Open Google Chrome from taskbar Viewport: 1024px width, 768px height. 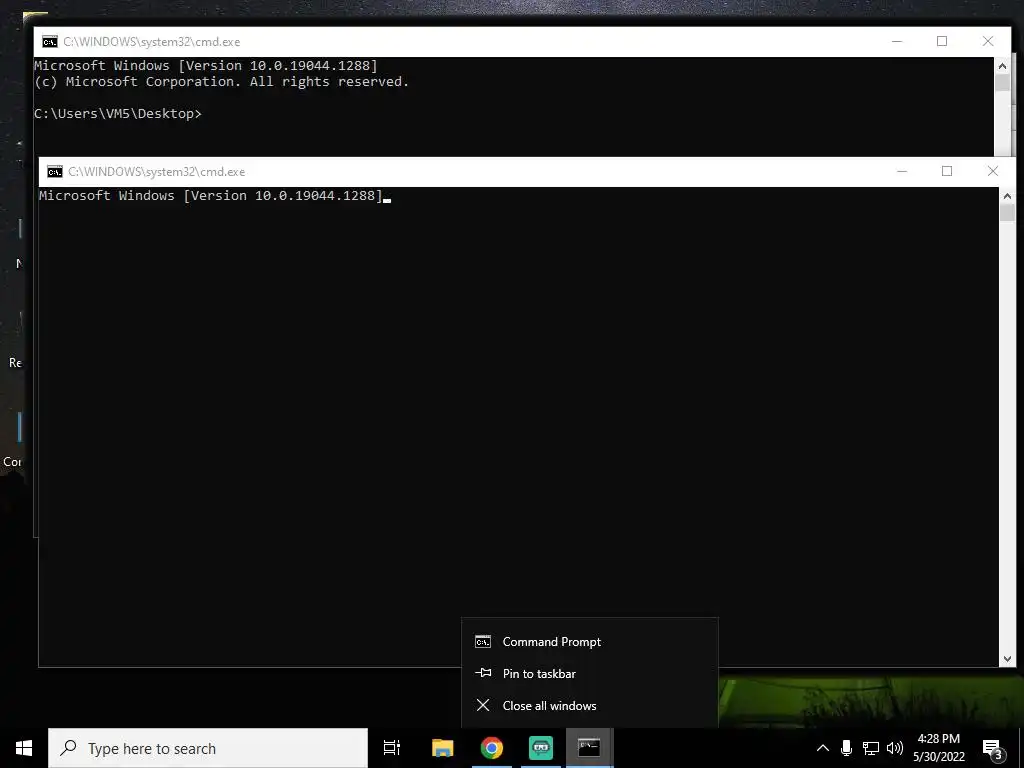coord(492,748)
